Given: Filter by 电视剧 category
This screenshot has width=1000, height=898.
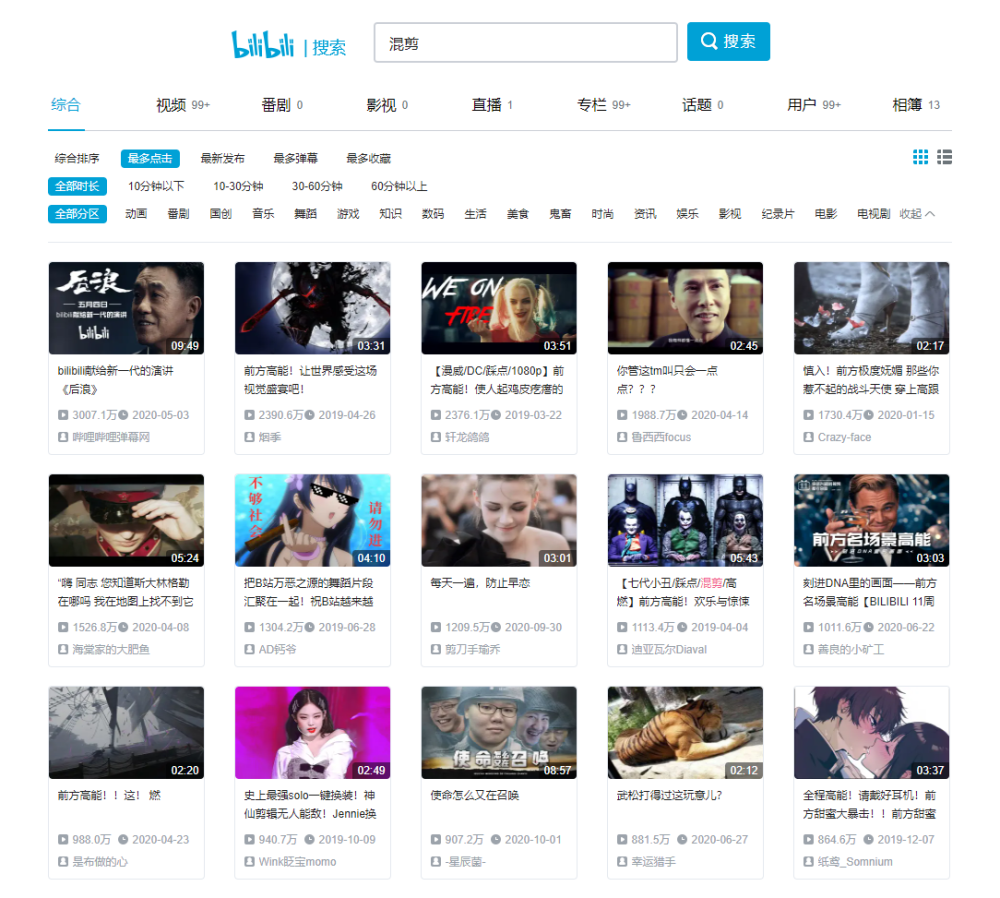Looking at the screenshot, I should [873, 214].
